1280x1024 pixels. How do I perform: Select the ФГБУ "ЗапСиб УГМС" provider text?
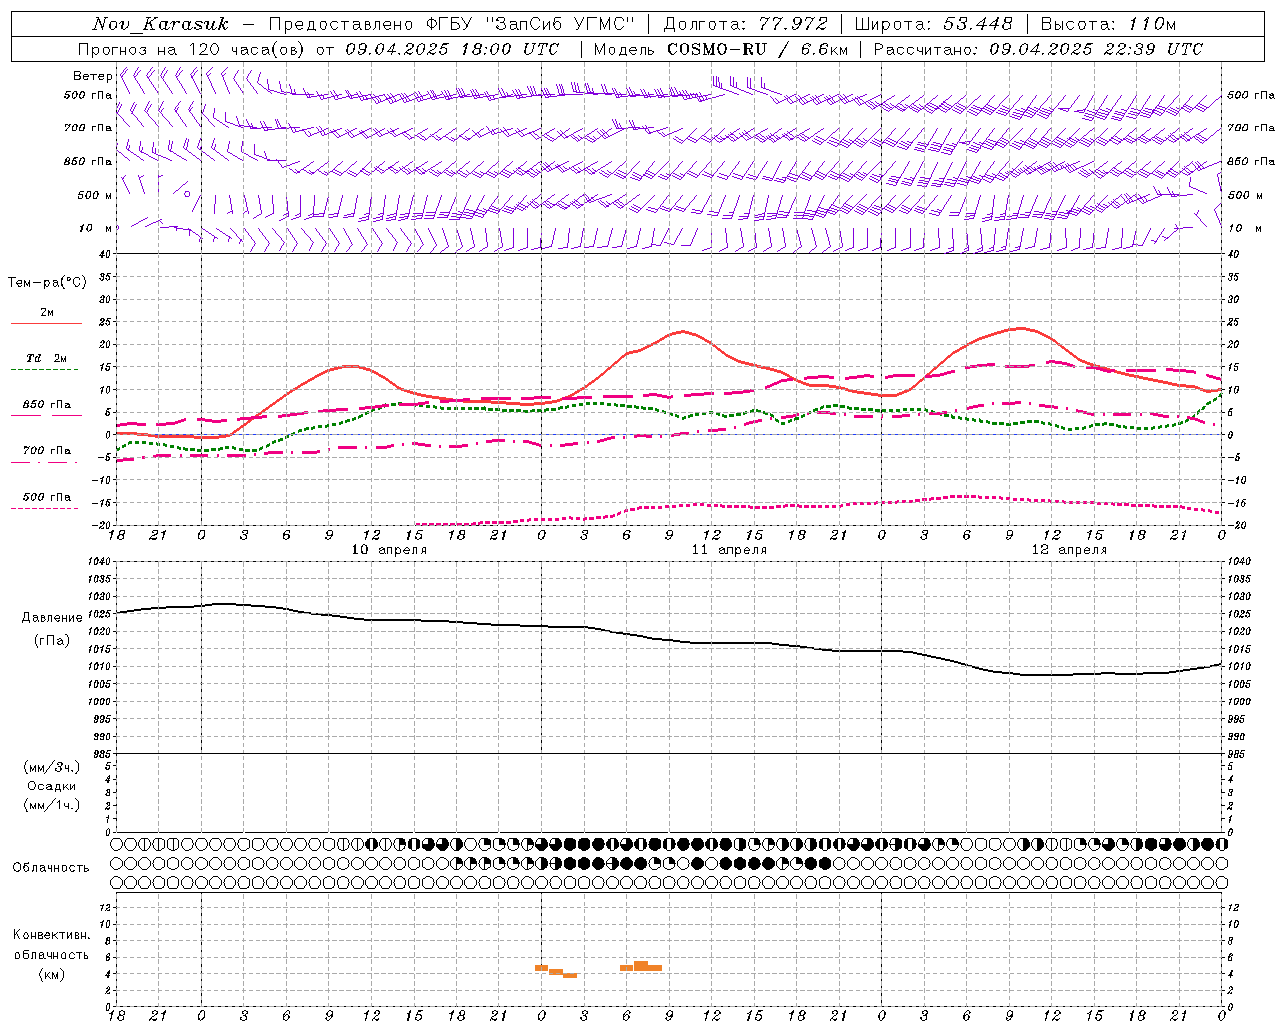(532, 24)
